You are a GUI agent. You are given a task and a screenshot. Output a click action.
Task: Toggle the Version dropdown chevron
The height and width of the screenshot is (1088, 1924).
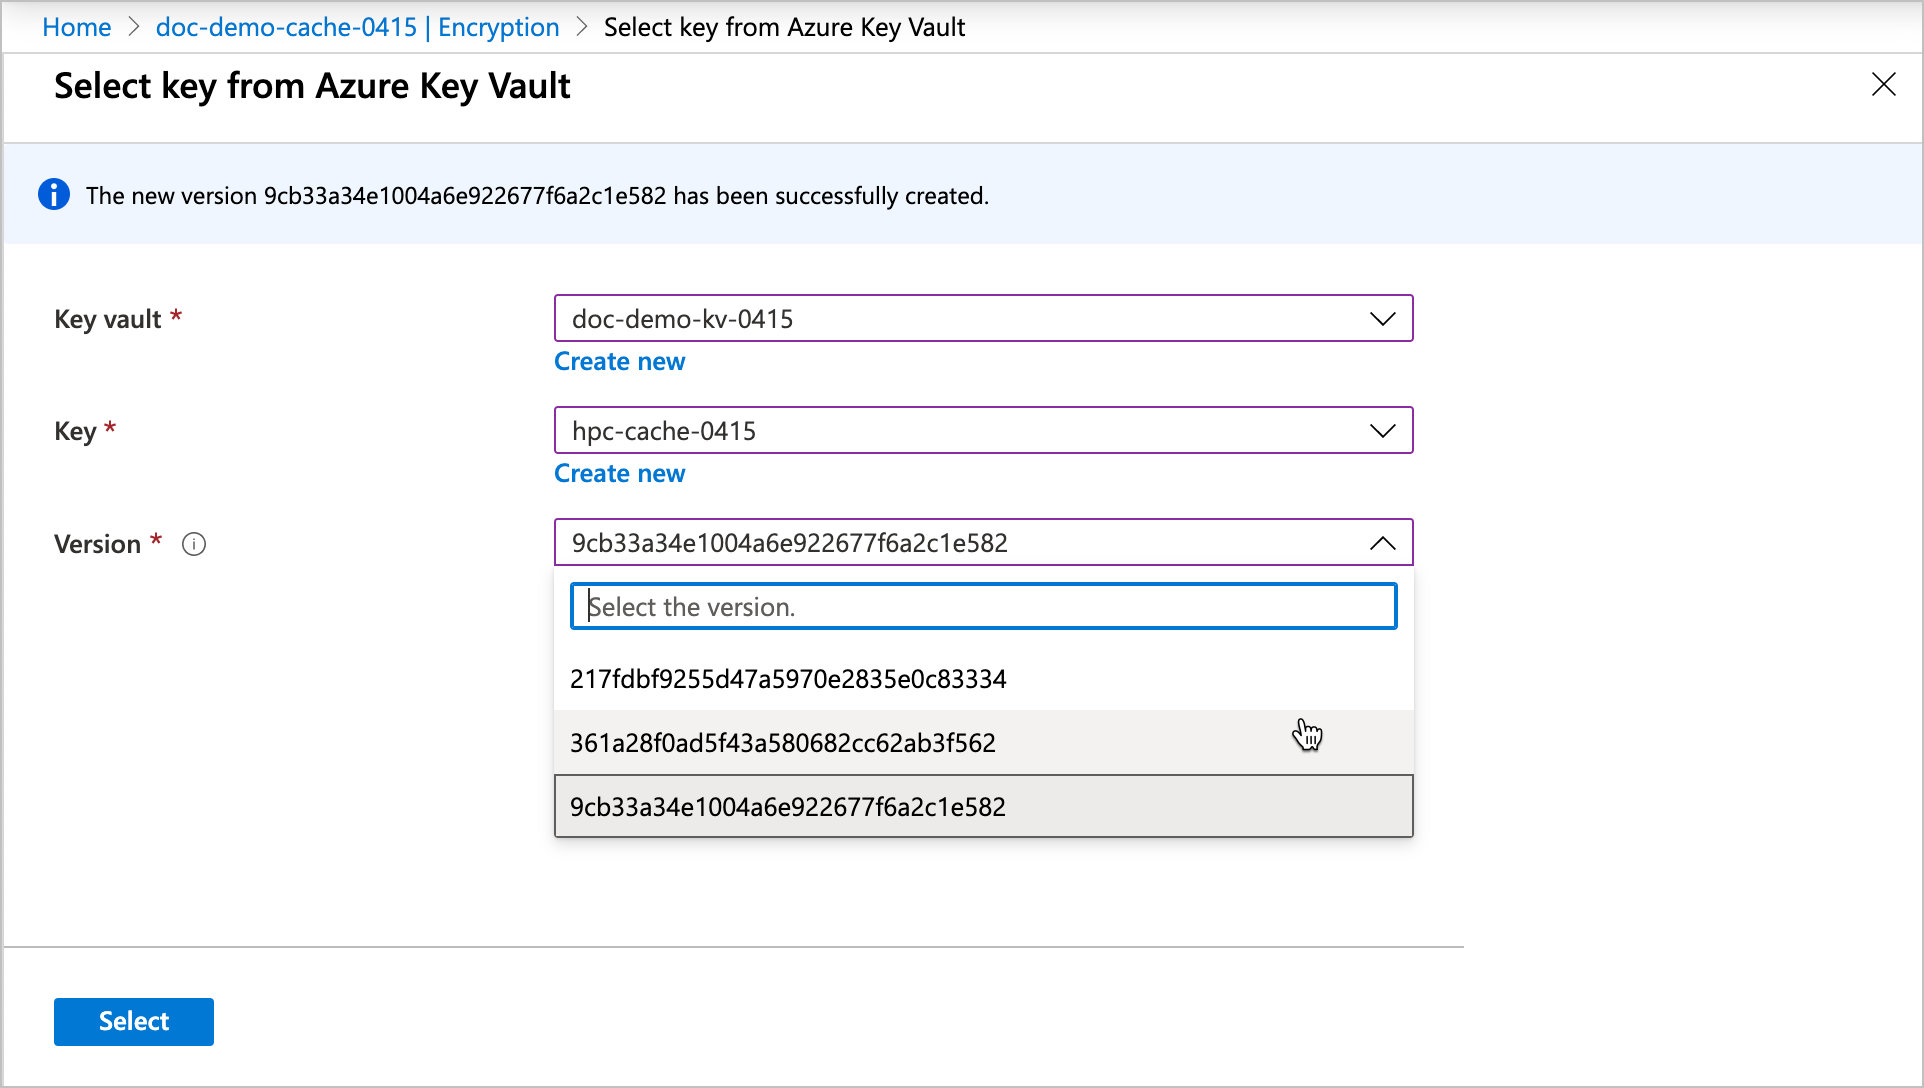1382,543
